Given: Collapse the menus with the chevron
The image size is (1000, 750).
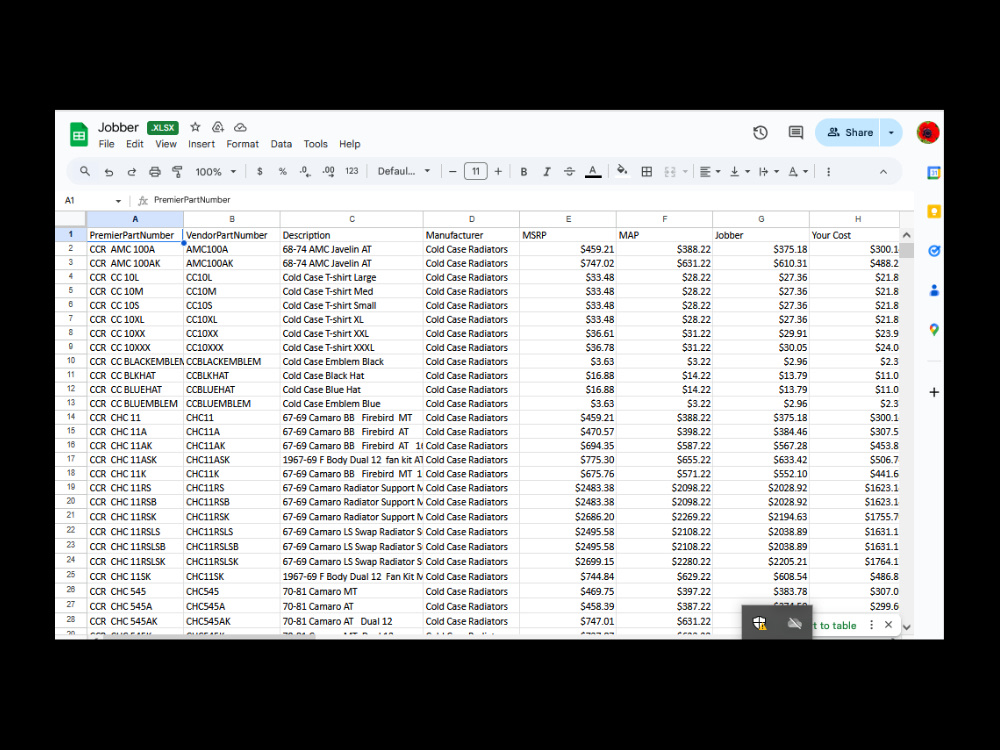Looking at the screenshot, I should (883, 172).
